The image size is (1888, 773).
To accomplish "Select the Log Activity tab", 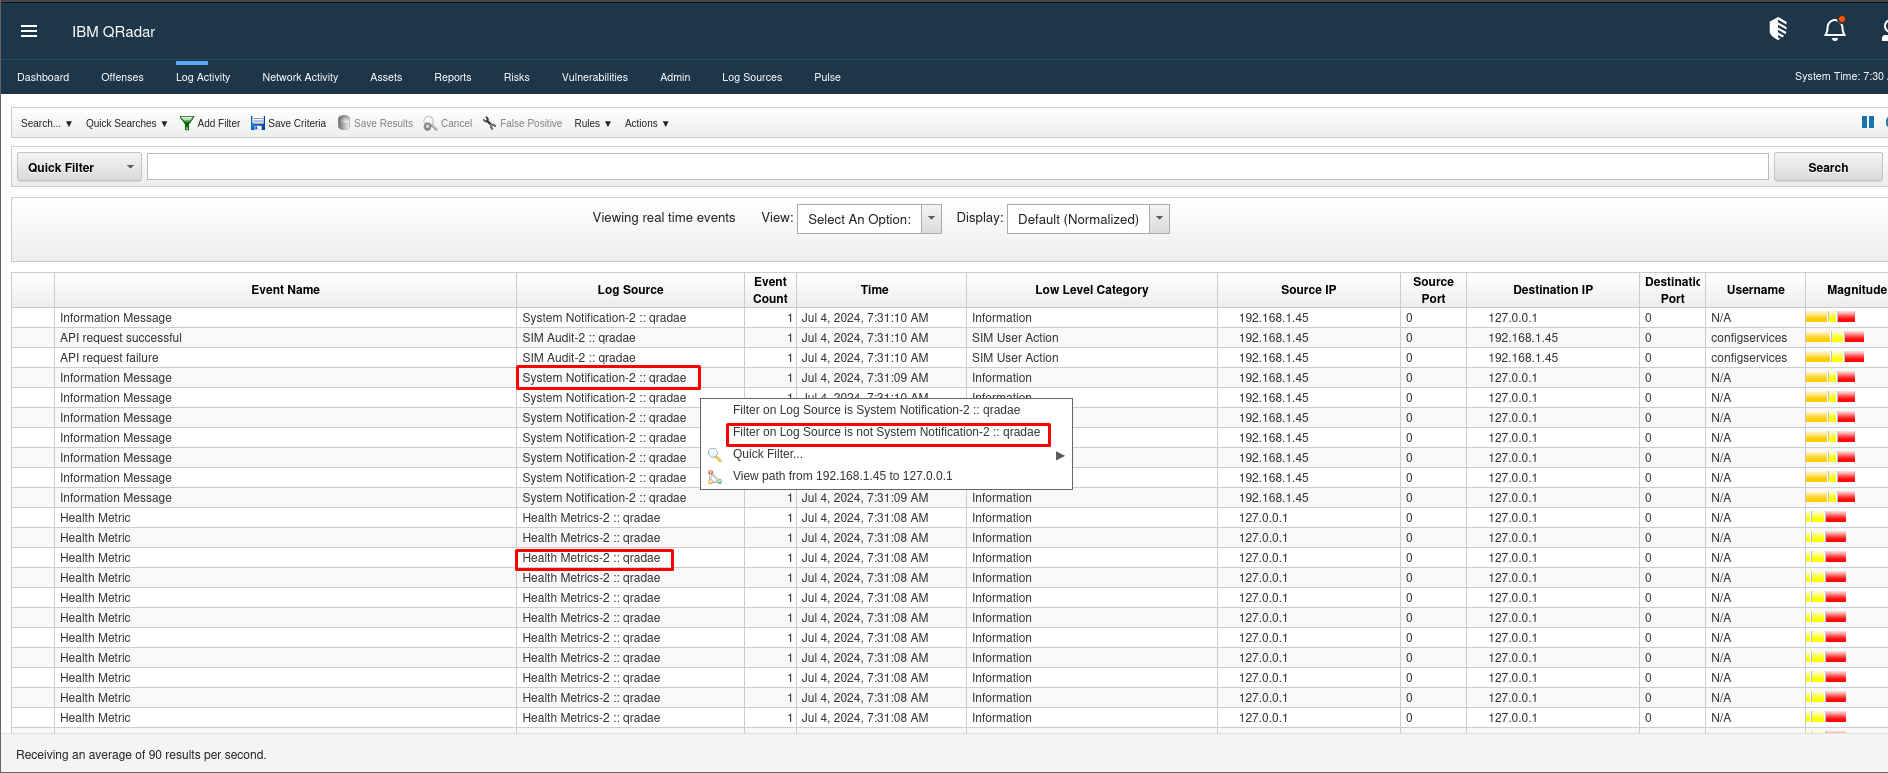I will pos(203,77).
